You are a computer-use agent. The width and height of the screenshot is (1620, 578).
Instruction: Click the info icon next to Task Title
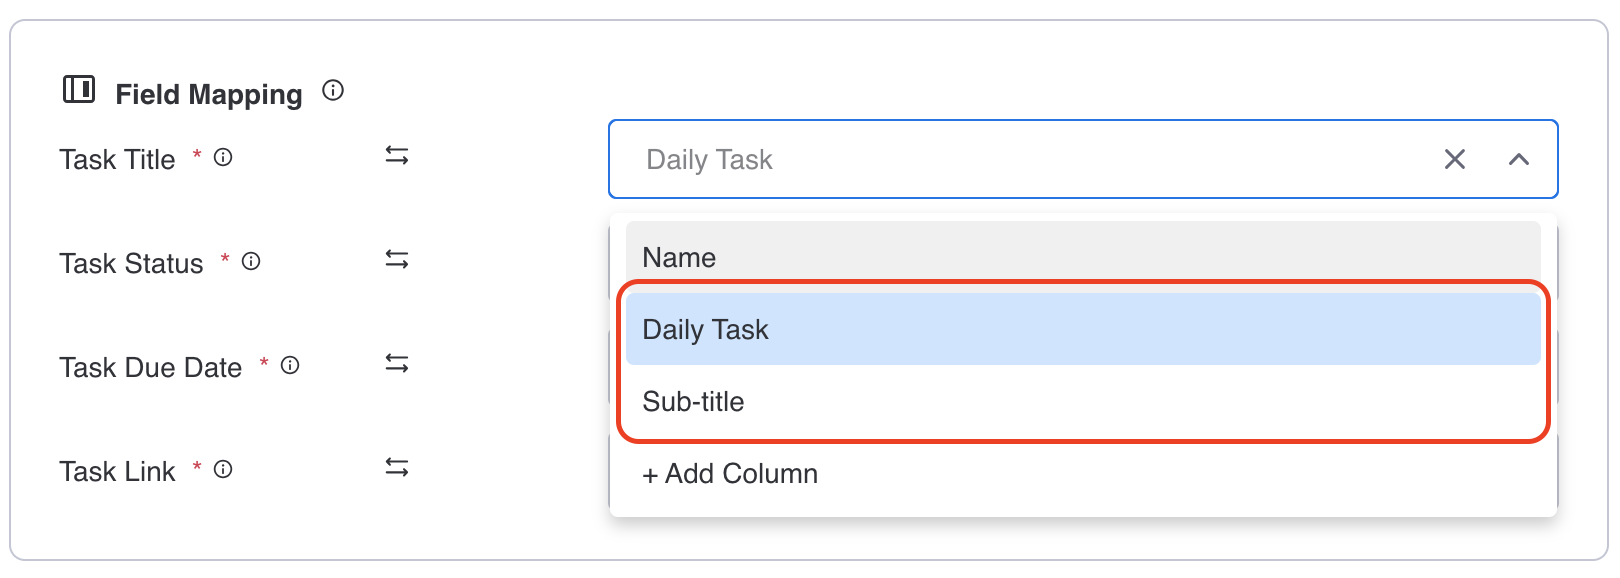click(222, 156)
